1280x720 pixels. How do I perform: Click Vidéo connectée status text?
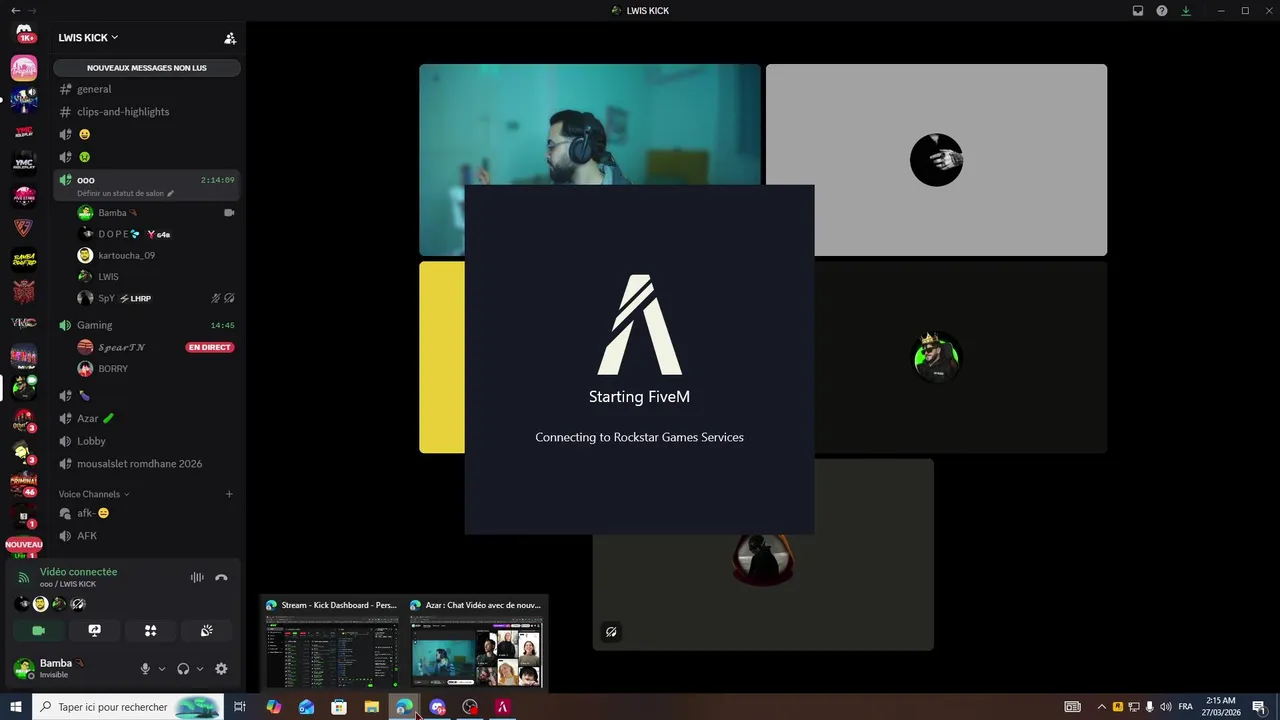point(78,572)
